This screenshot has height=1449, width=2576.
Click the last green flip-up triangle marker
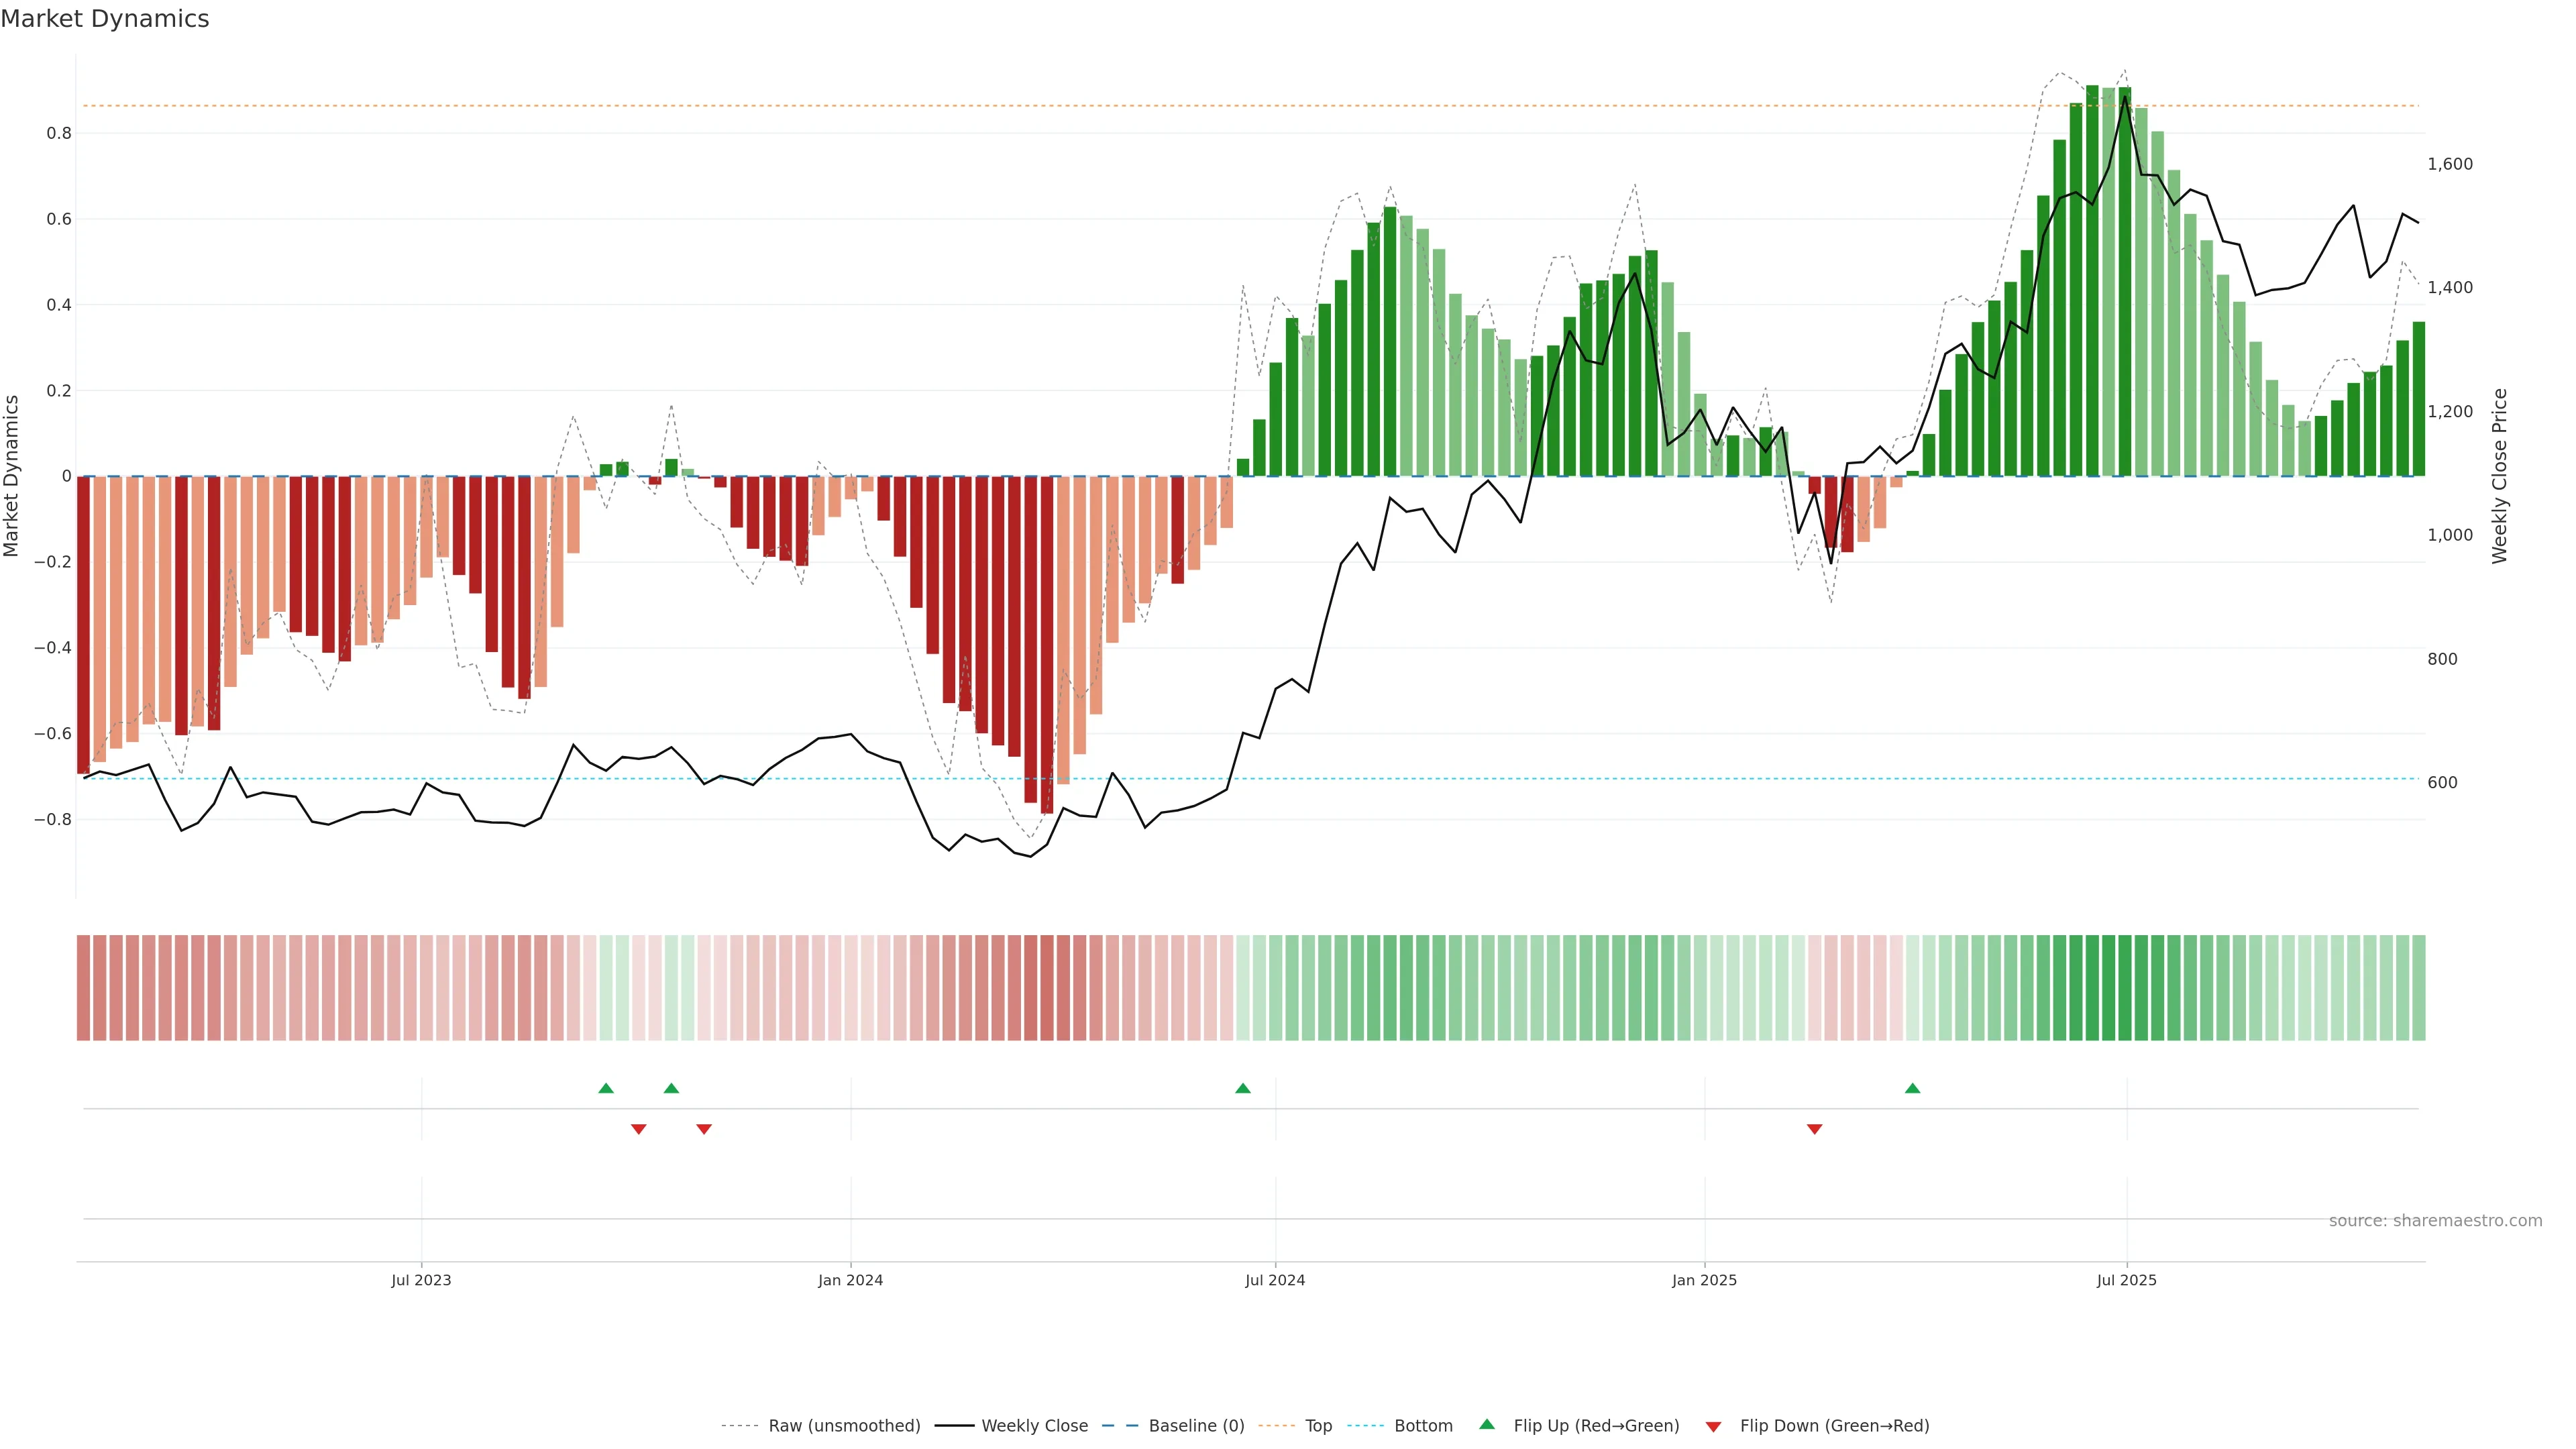(x=1912, y=1088)
